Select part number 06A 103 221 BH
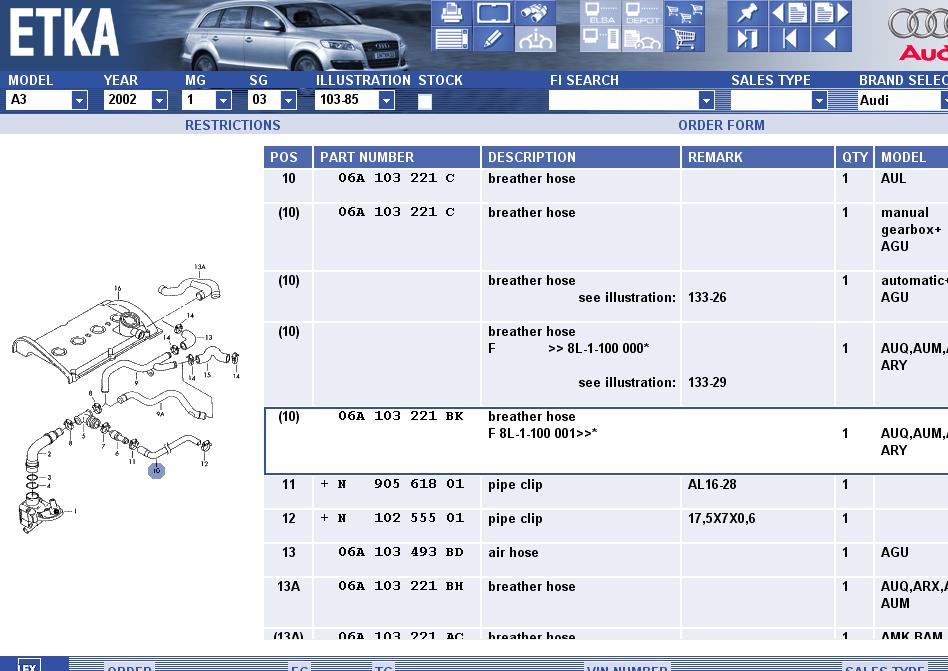This screenshot has width=948, height=671. point(401,586)
